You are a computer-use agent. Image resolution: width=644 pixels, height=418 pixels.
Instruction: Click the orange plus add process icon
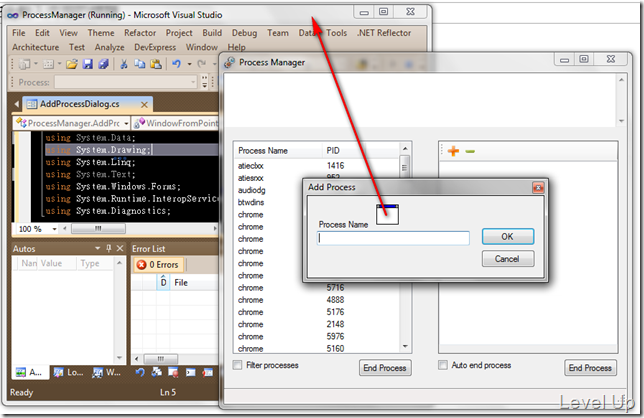(453, 151)
